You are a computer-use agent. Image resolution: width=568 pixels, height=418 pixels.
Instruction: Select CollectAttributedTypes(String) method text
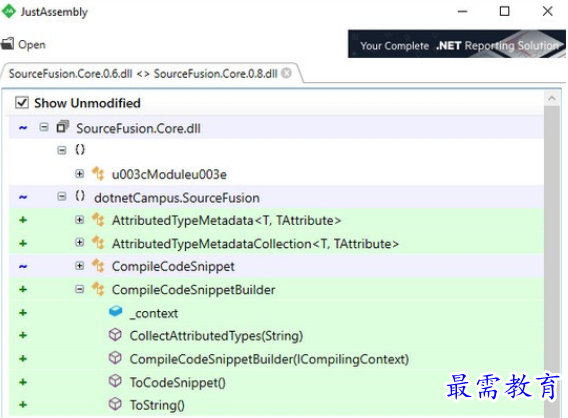click(216, 336)
